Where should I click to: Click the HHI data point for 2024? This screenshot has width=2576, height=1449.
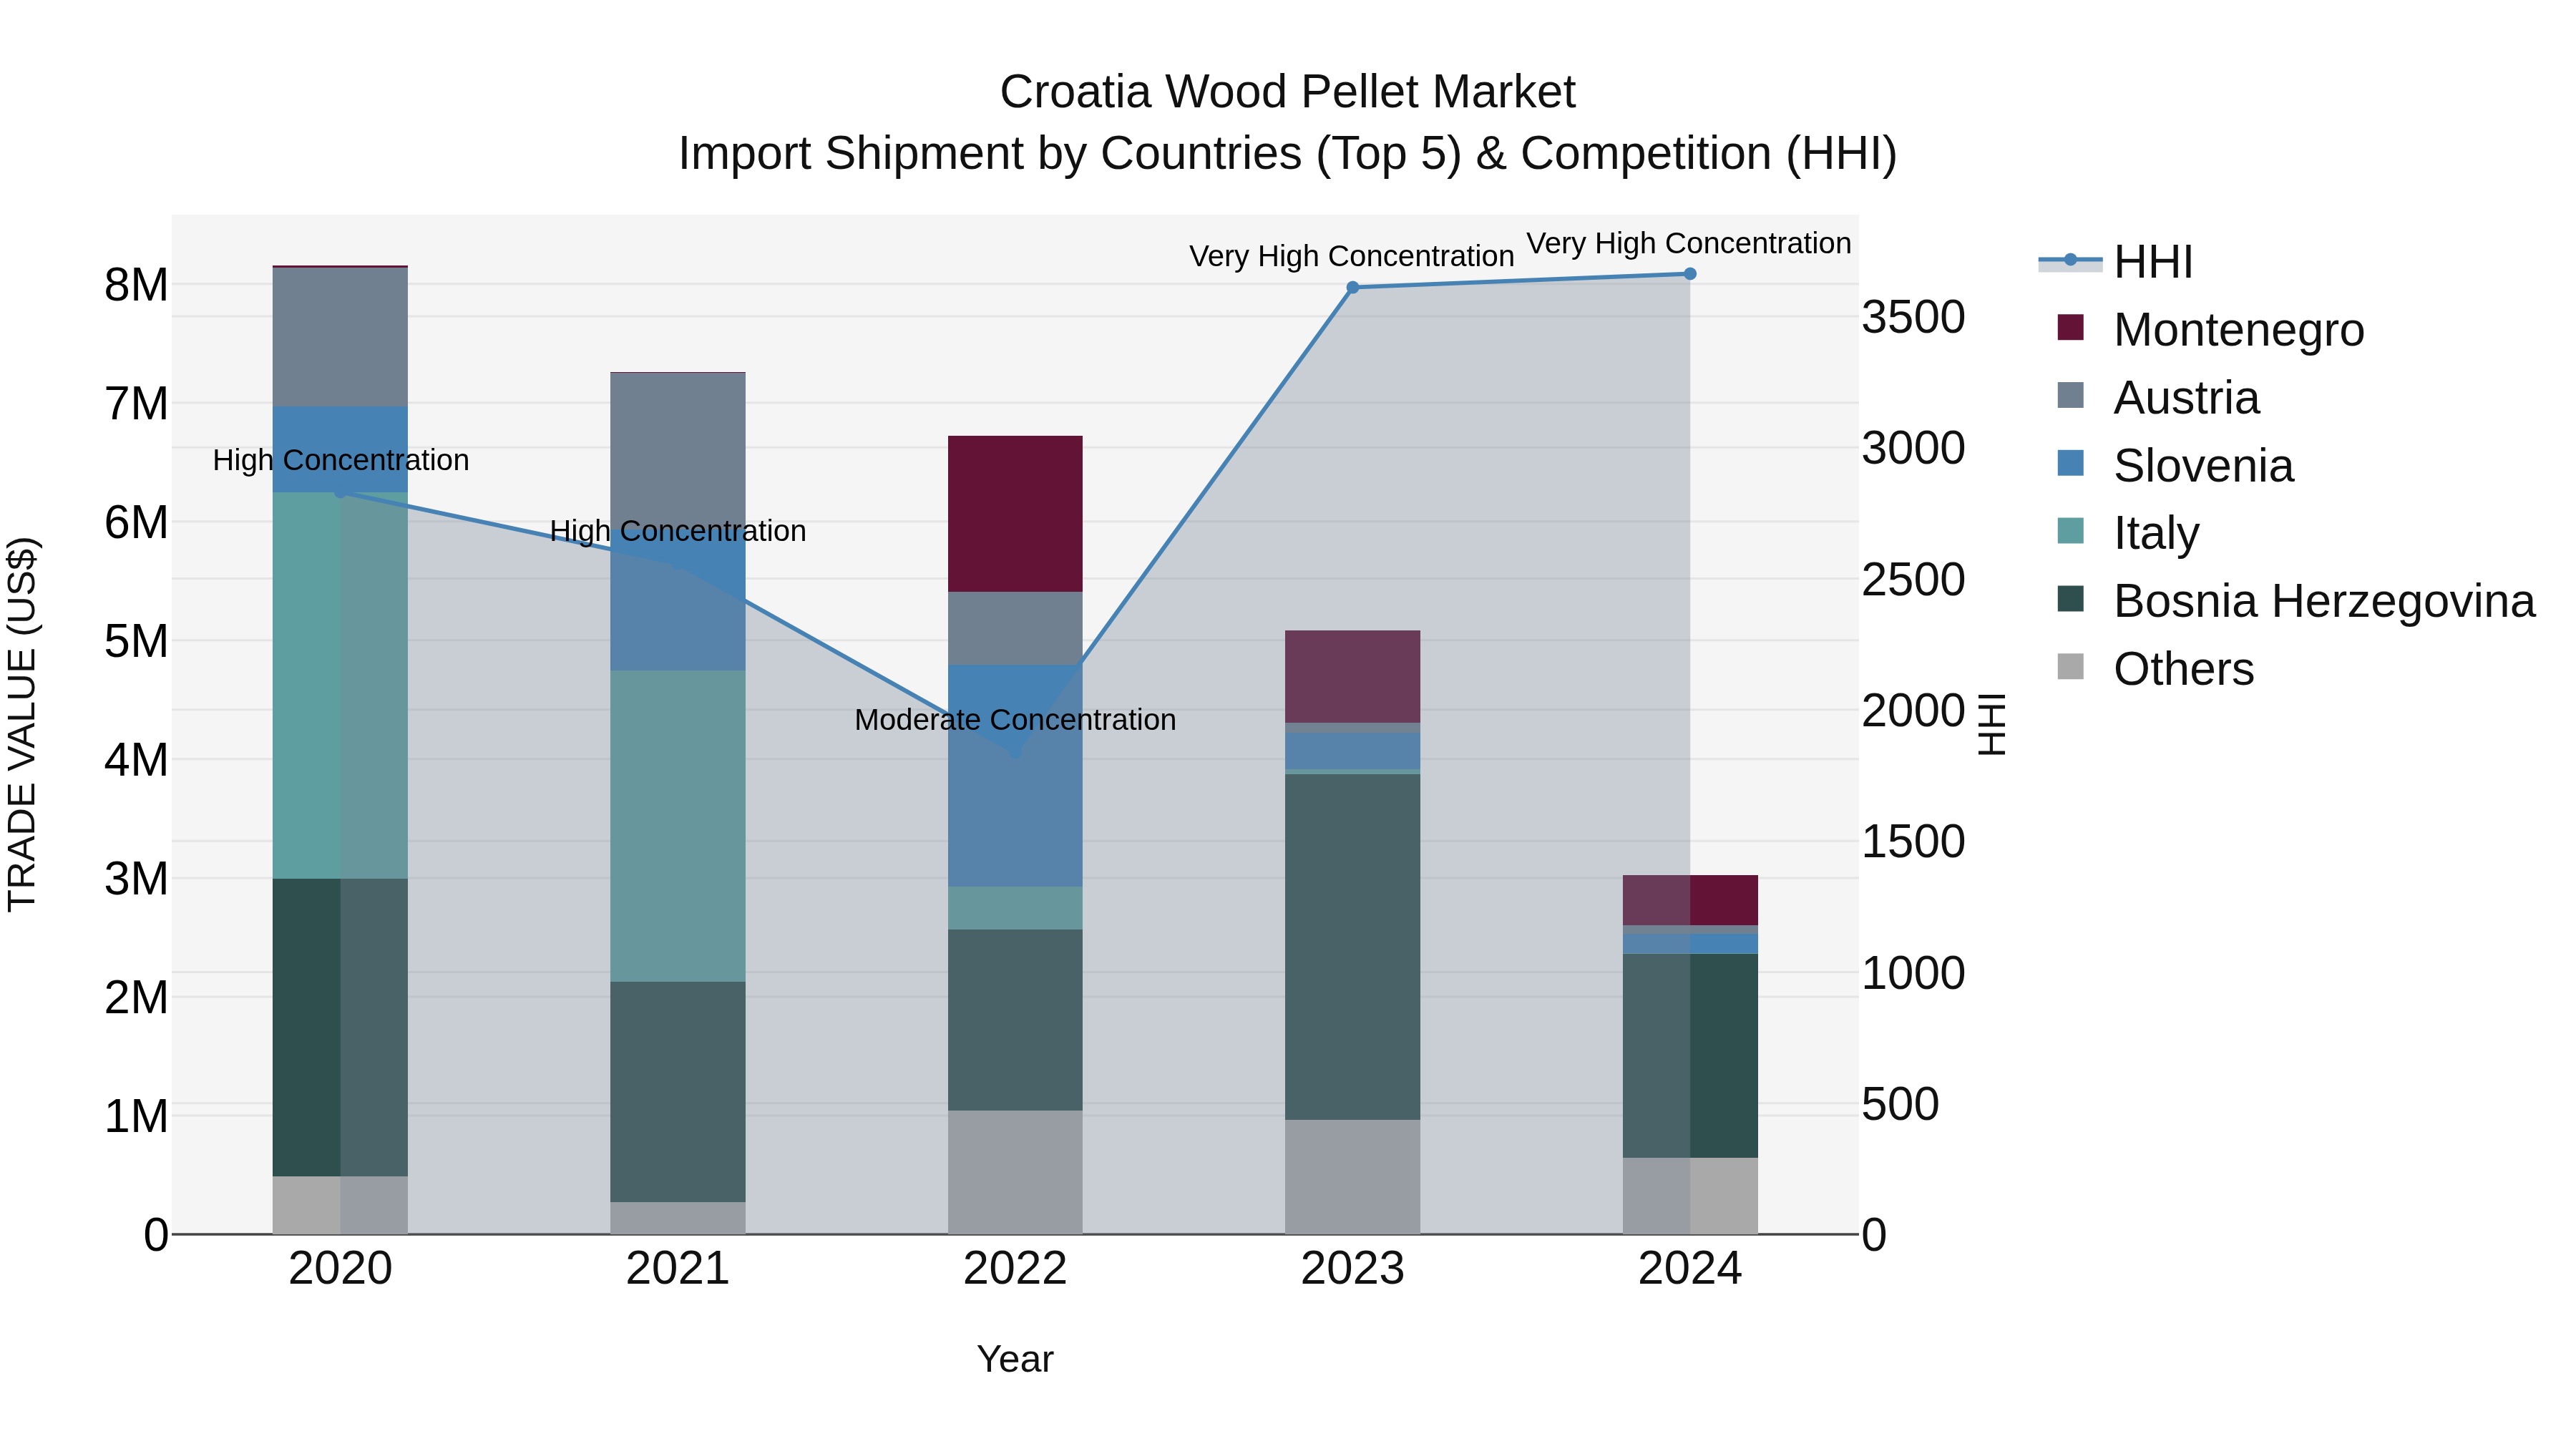point(1690,274)
